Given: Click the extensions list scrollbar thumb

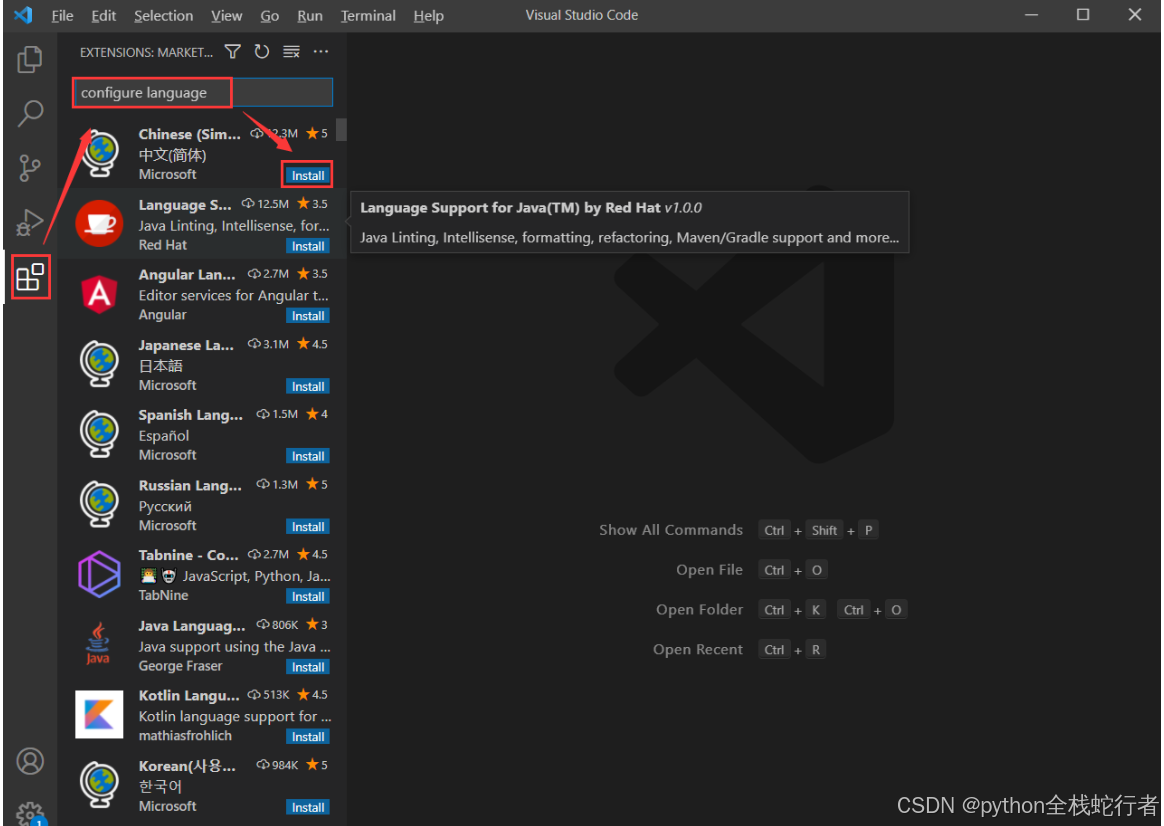Looking at the screenshot, I should [341, 129].
